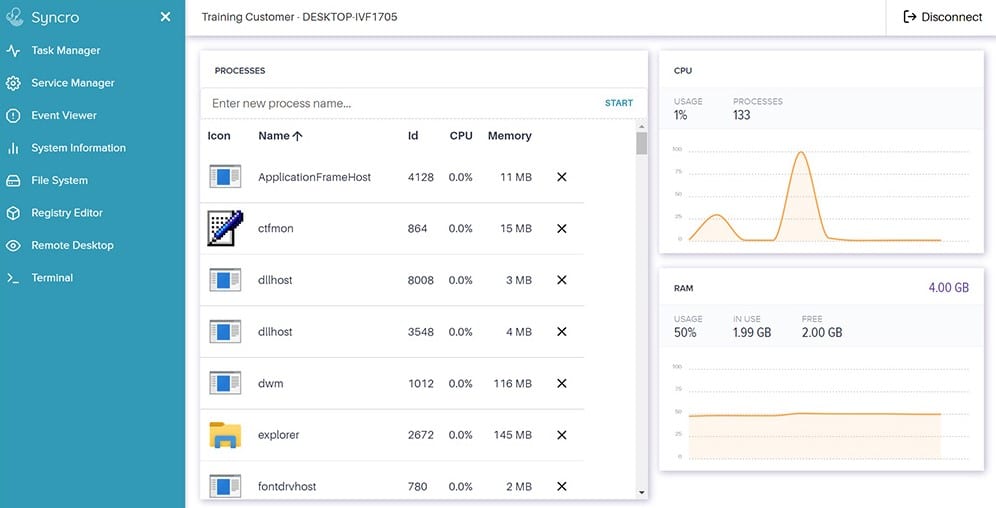996x508 pixels.
Task: Close the Syncro sidebar with the X
Action: pyautogui.click(x=165, y=17)
